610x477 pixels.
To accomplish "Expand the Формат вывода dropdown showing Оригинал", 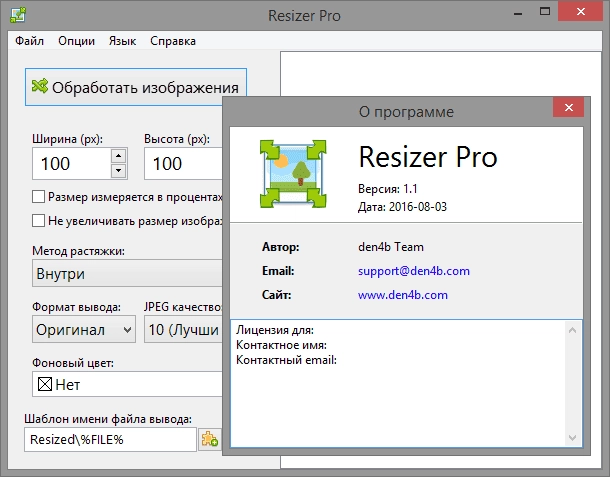I will (x=84, y=330).
